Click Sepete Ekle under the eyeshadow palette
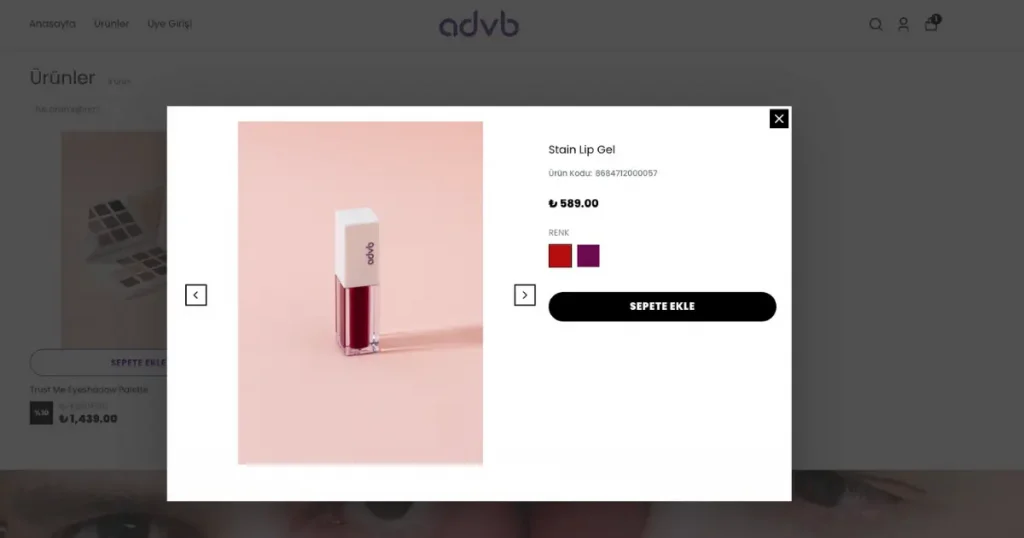The width and height of the screenshot is (1024, 538). point(98,362)
